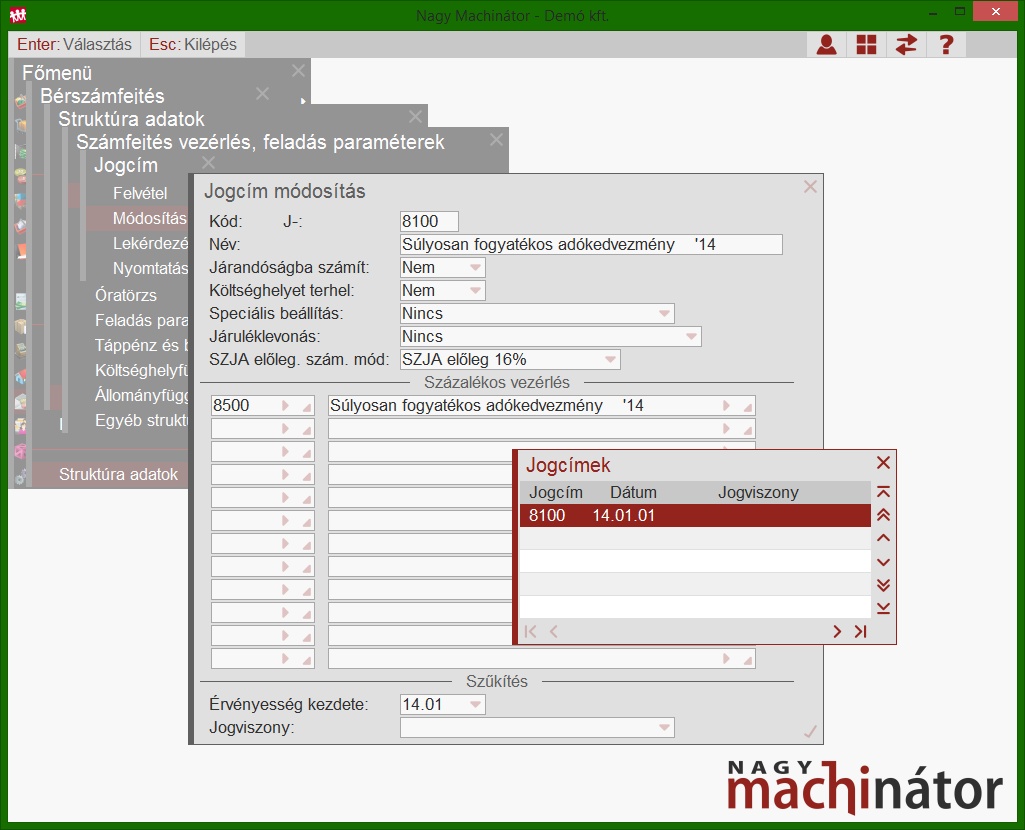Image resolution: width=1025 pixels, height=830 pixels.
Task: Open Jogviszony dropdown
Action: pyautogui.click(x=664, y=727)
